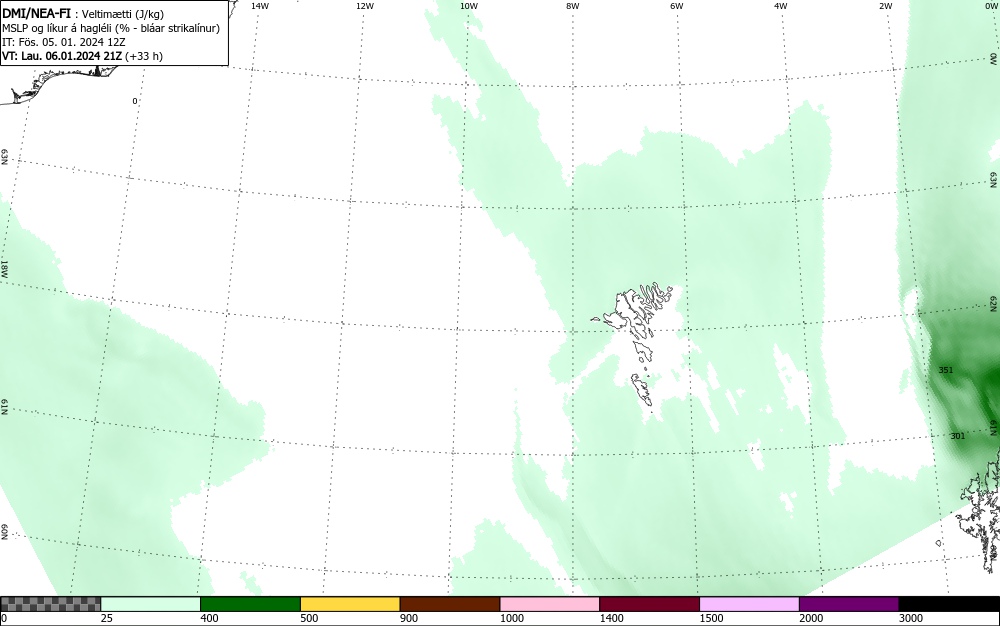The width and height of the screenshot is (1000, 626).
Task: Click the 2W longitude label
Action: click(x=885, y=6)
